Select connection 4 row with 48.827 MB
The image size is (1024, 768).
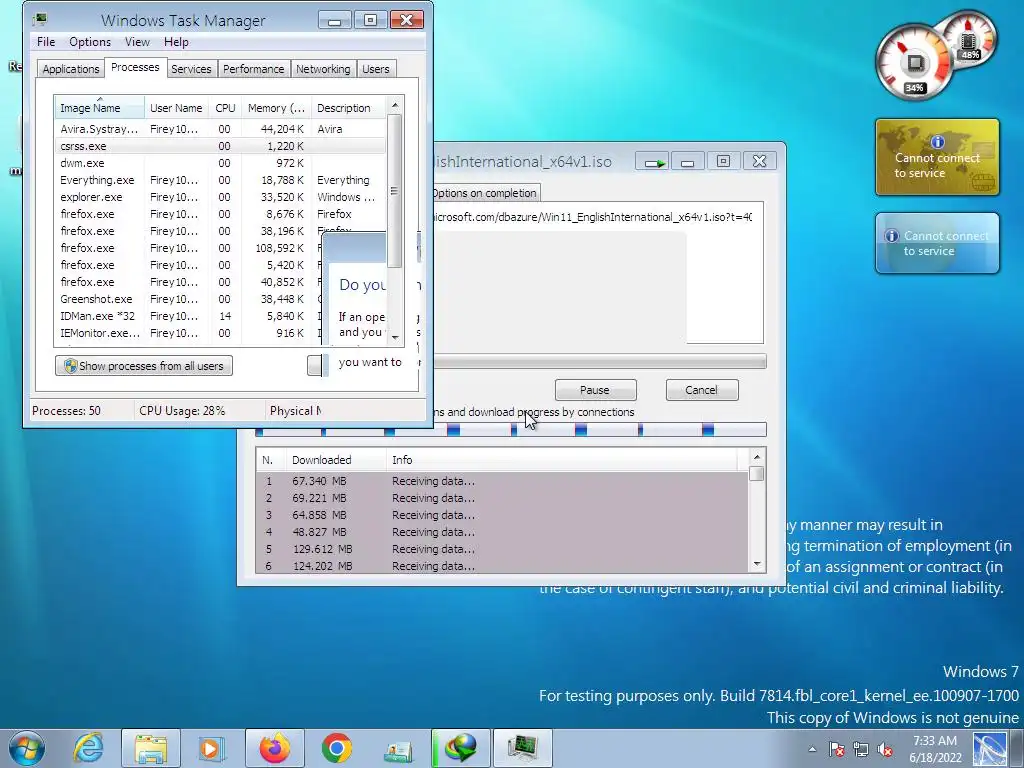(x=502, y=532)
